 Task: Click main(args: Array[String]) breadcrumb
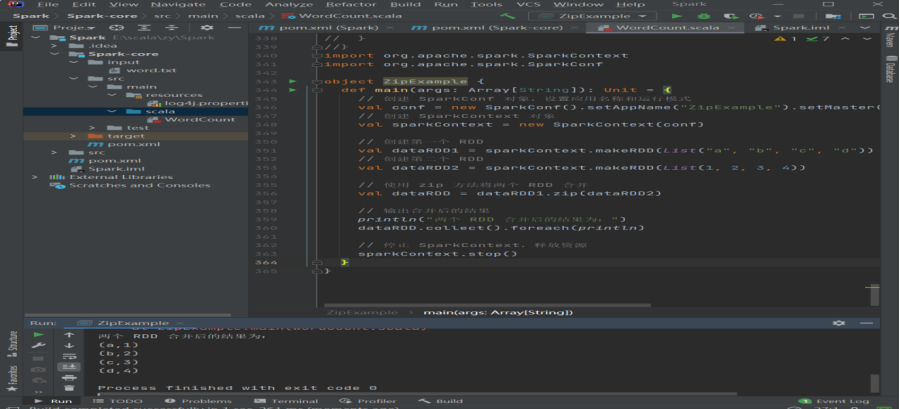(x=498, y=312)
